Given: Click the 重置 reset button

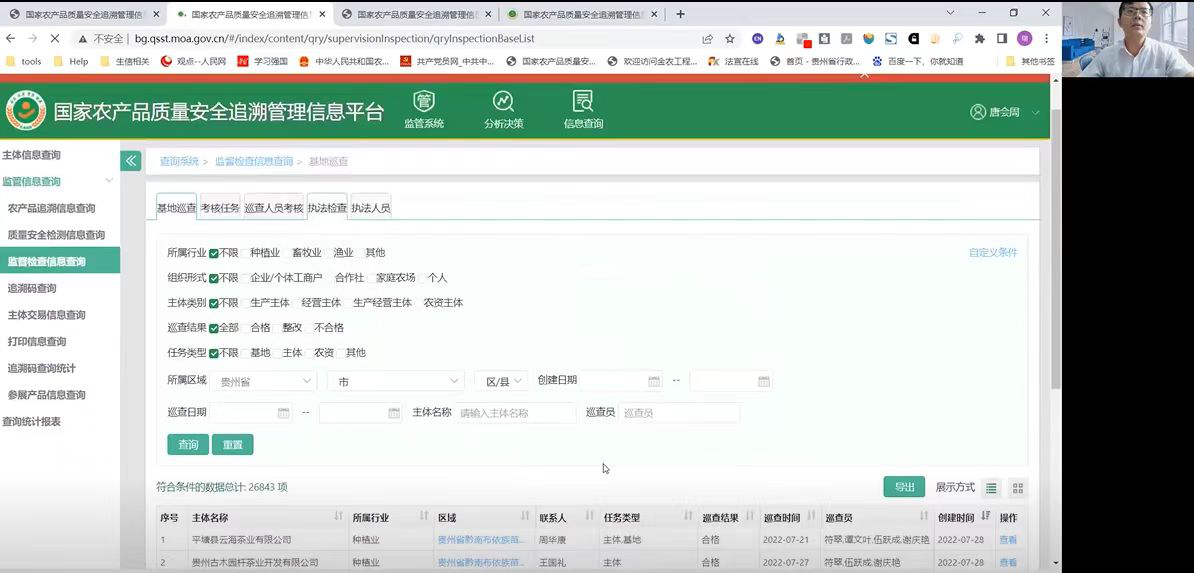Looking at the screenshot, I should tap(232, 445).
